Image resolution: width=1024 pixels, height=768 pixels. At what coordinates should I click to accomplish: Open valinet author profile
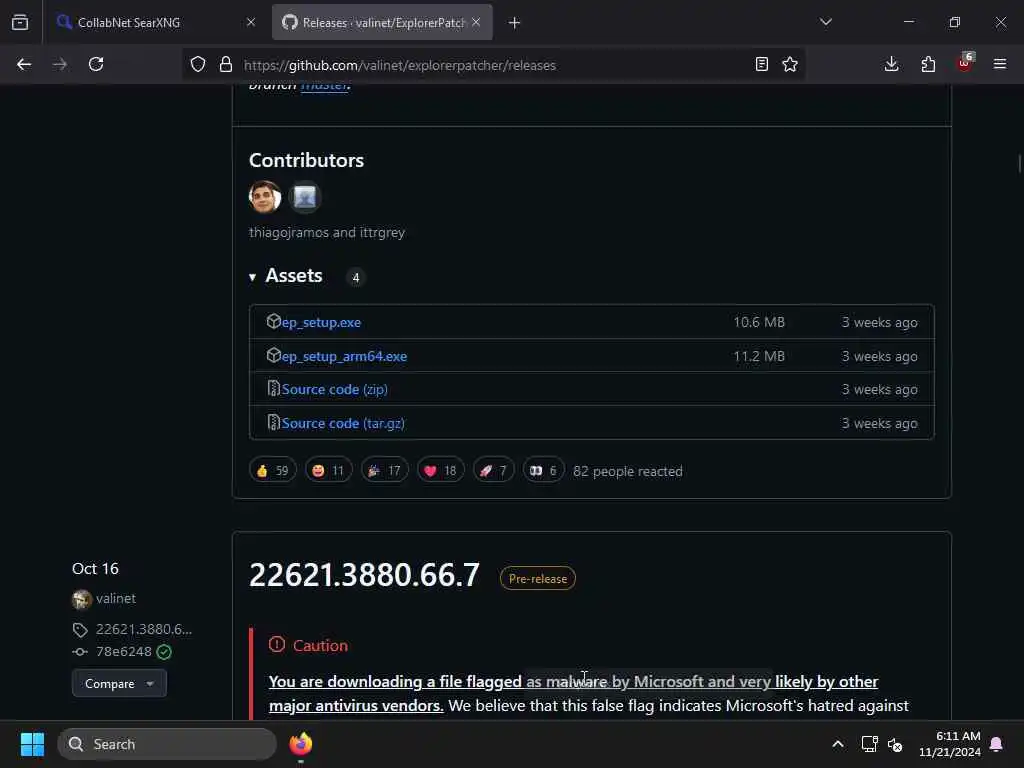116,598
